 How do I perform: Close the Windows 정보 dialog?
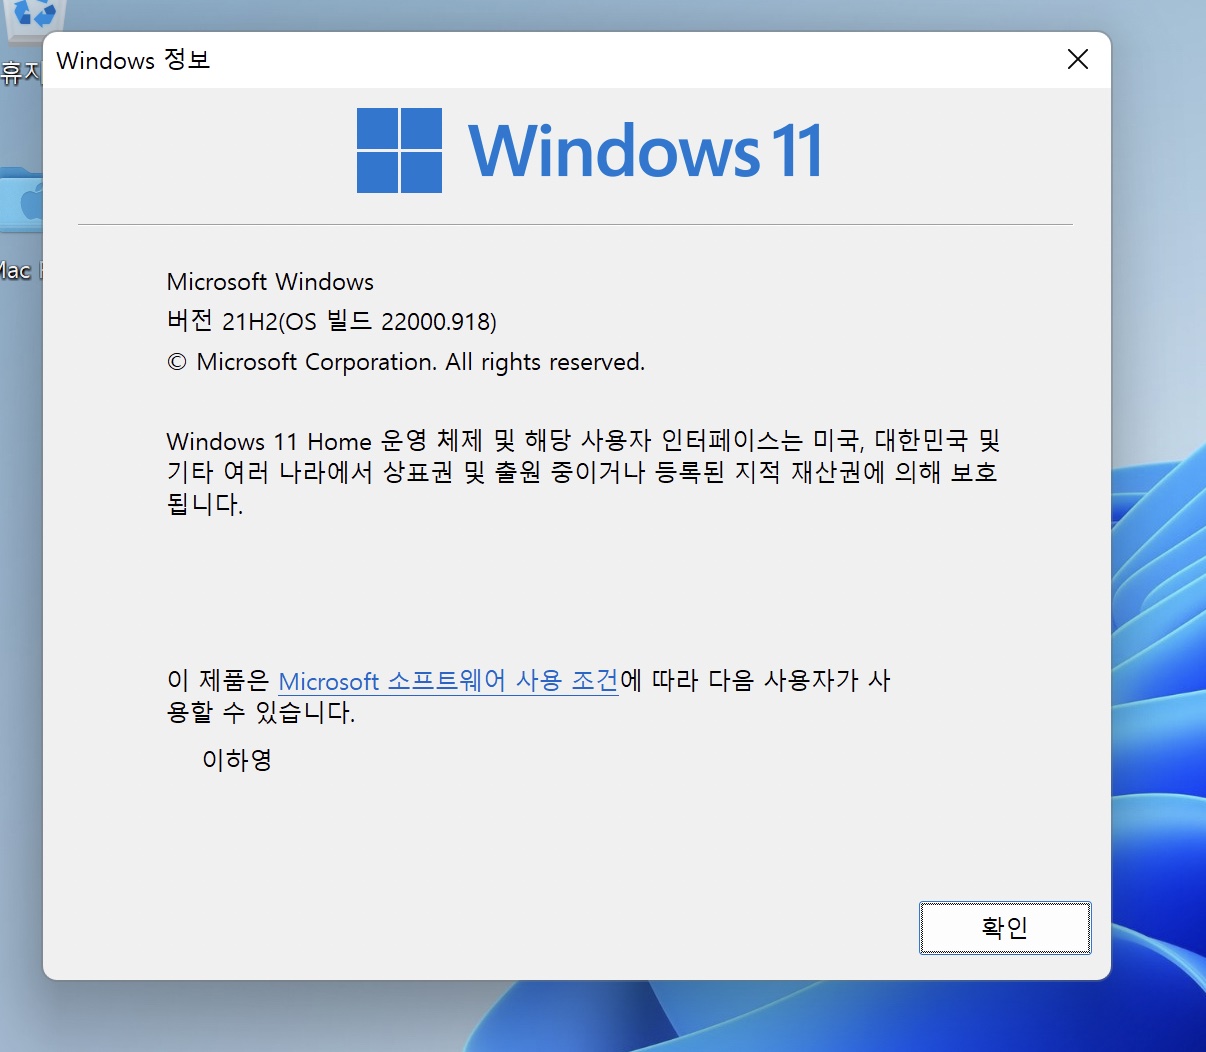(x=1078, y=60)
